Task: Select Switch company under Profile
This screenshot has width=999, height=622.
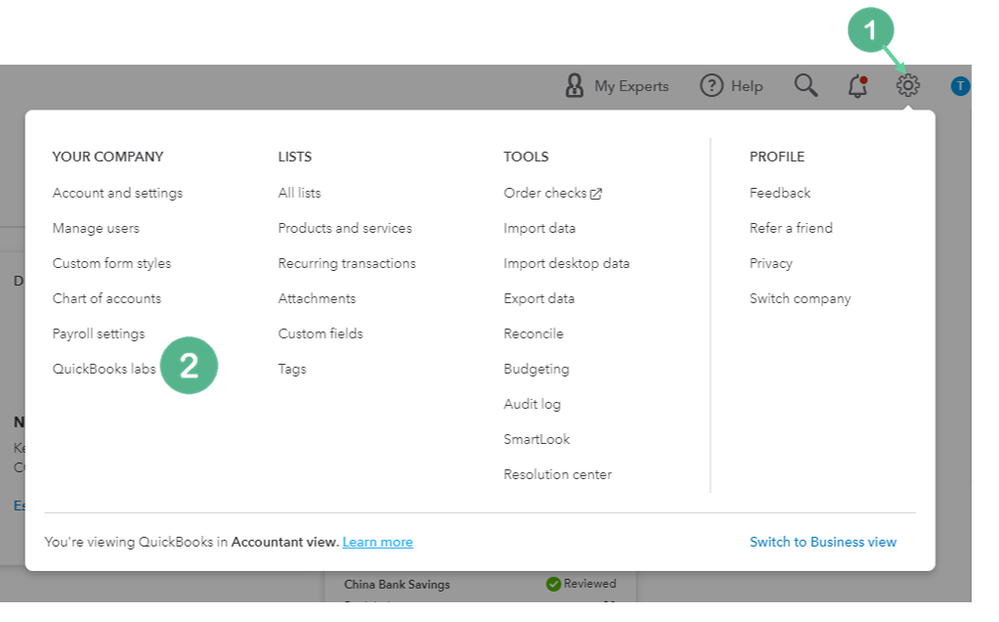Action: click(800, 298)
